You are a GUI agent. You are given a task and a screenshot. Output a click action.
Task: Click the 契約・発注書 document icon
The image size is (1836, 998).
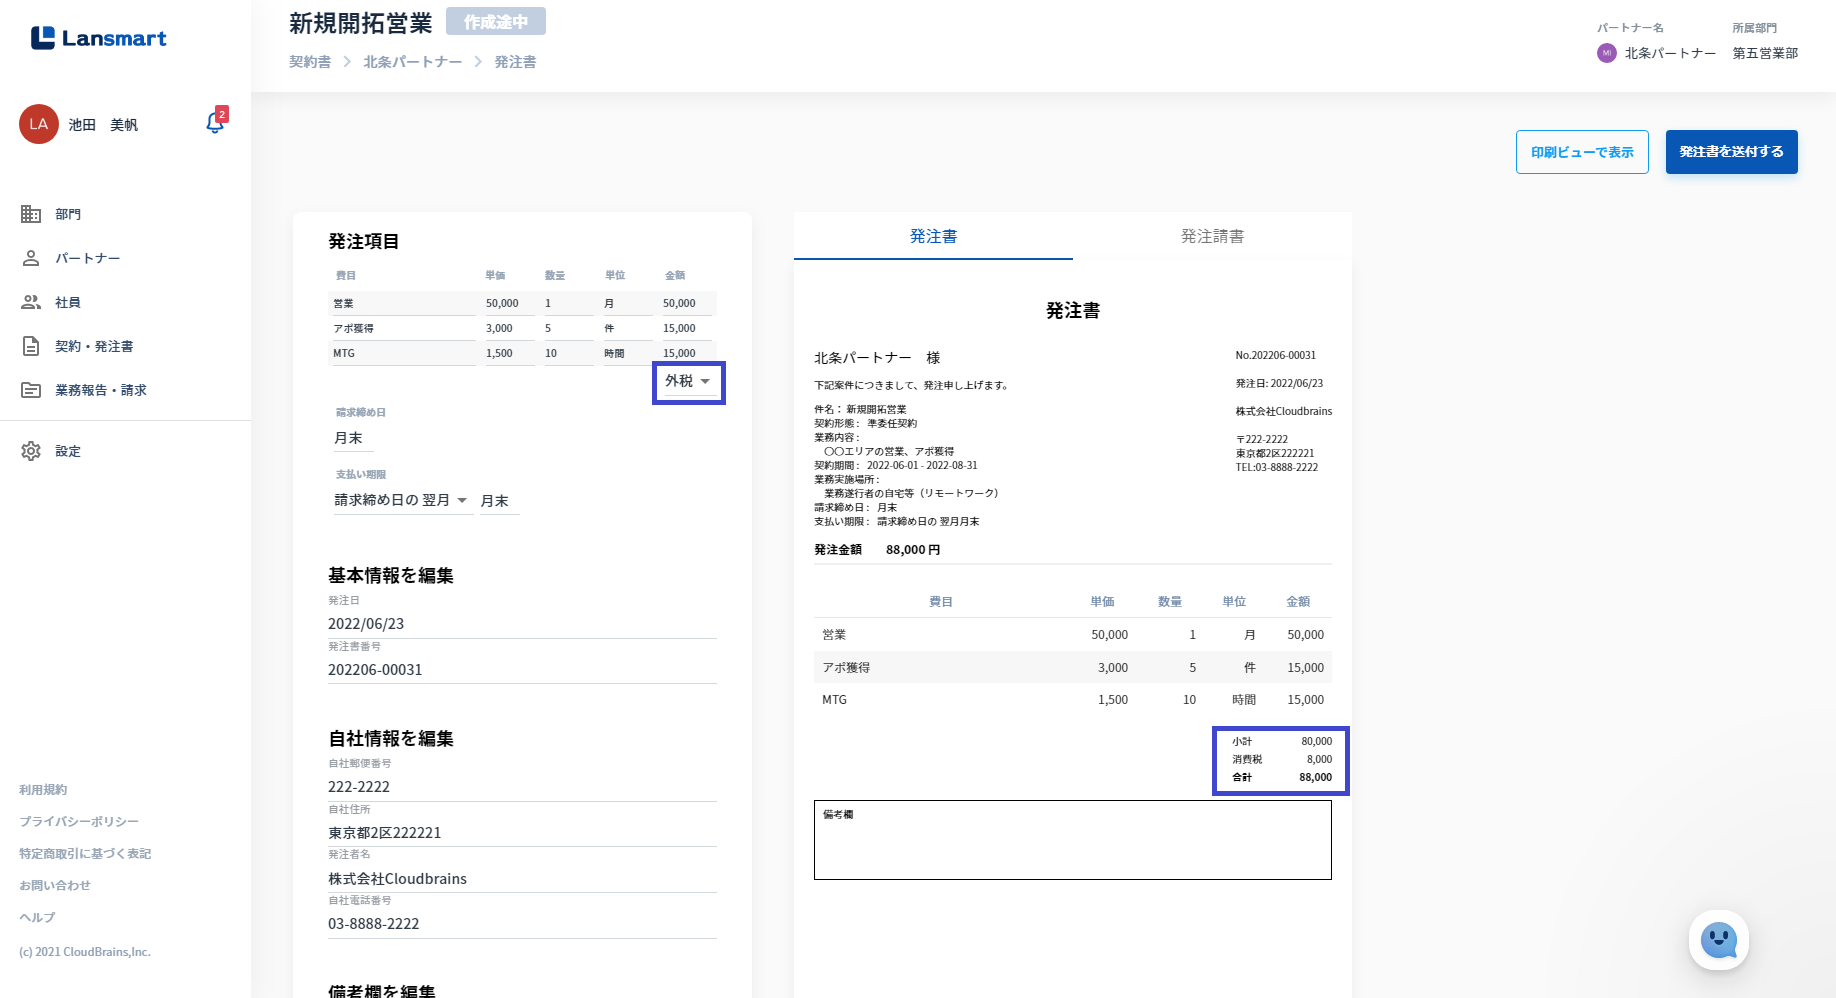31,346
